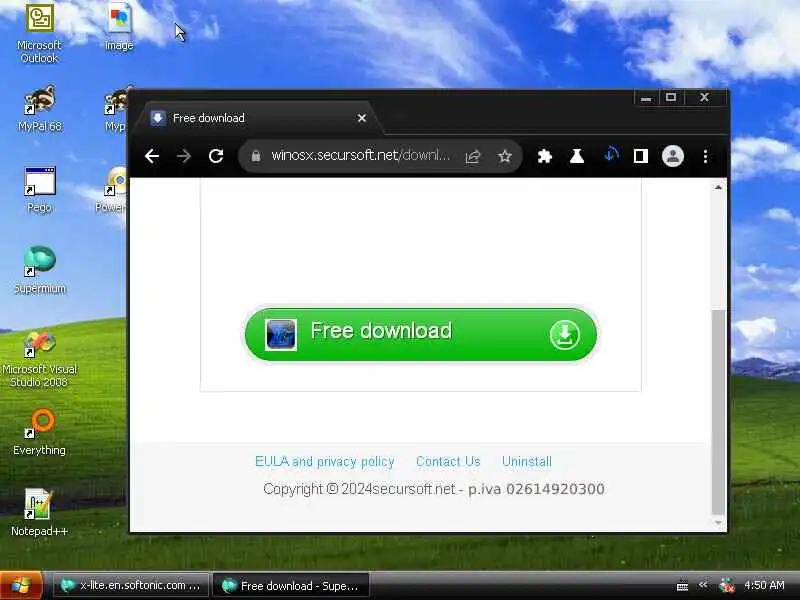Click the green Free download button

click(x=421, y=334)
